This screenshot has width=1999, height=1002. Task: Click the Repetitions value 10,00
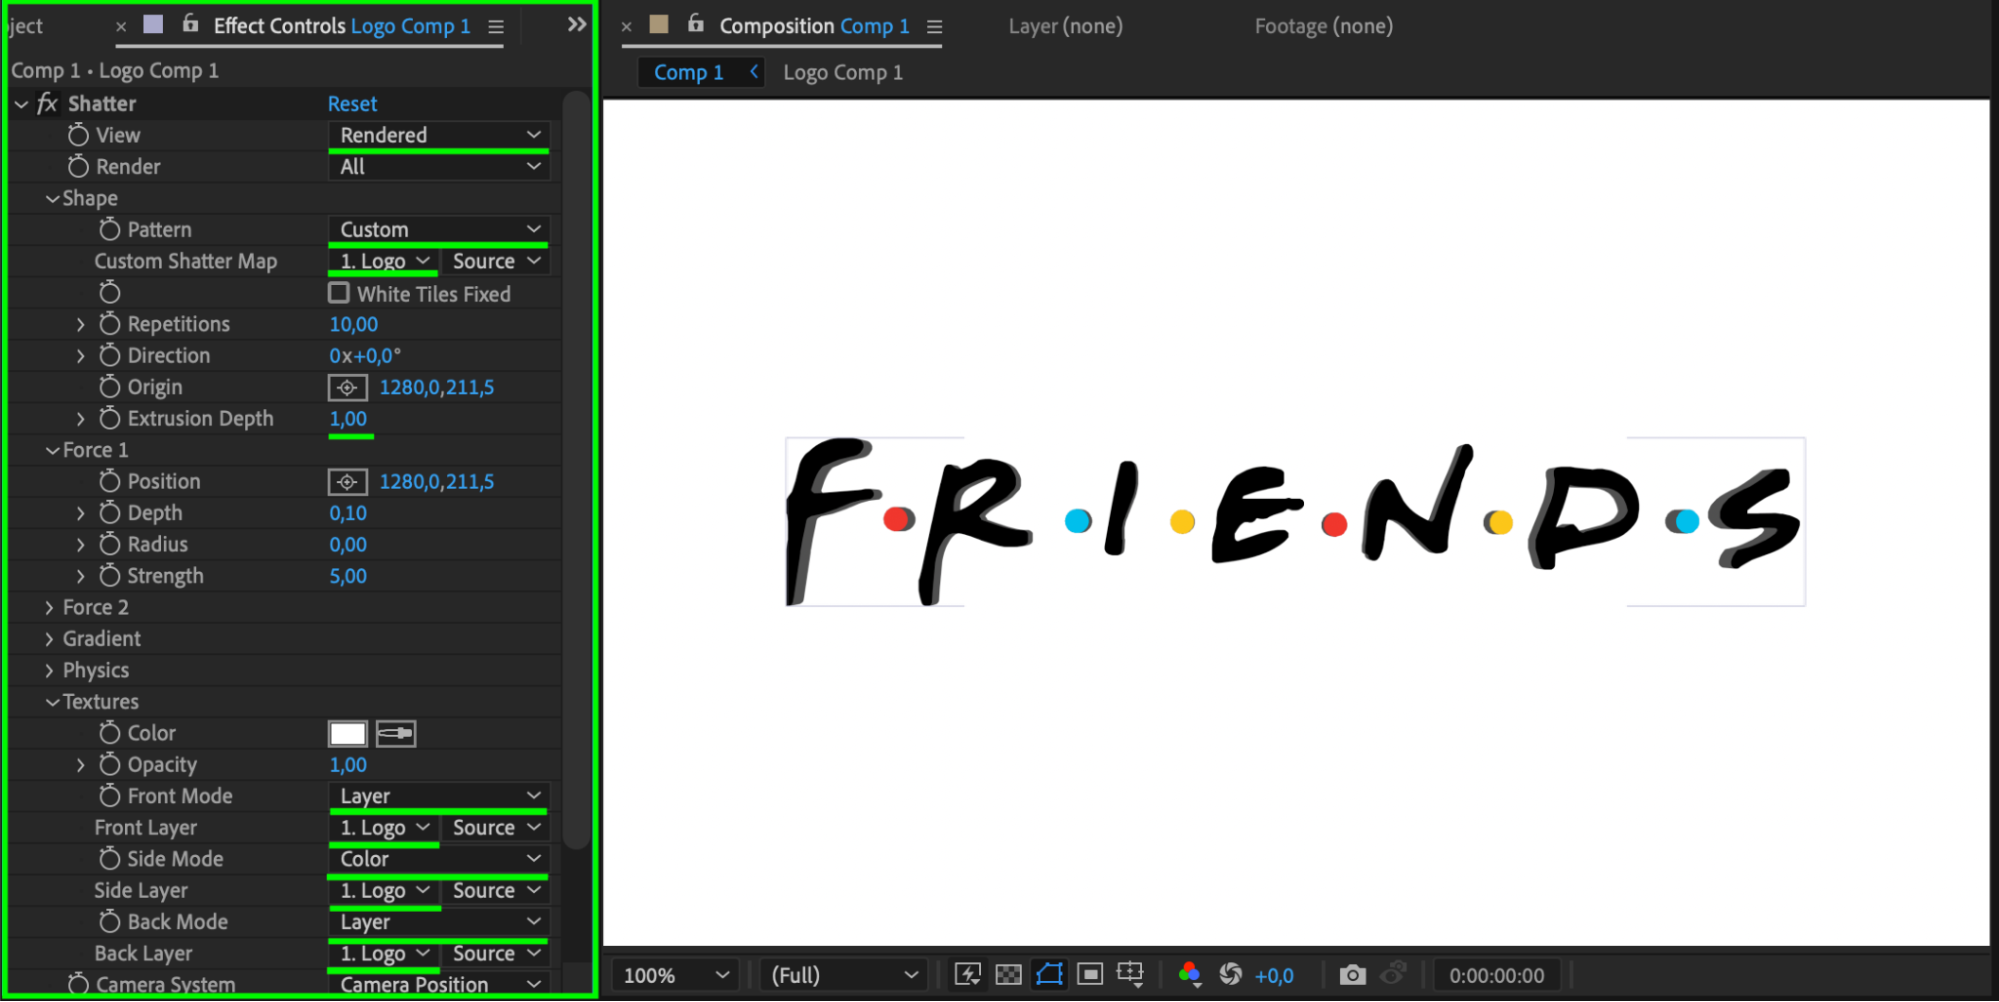[x=354, y=324]
